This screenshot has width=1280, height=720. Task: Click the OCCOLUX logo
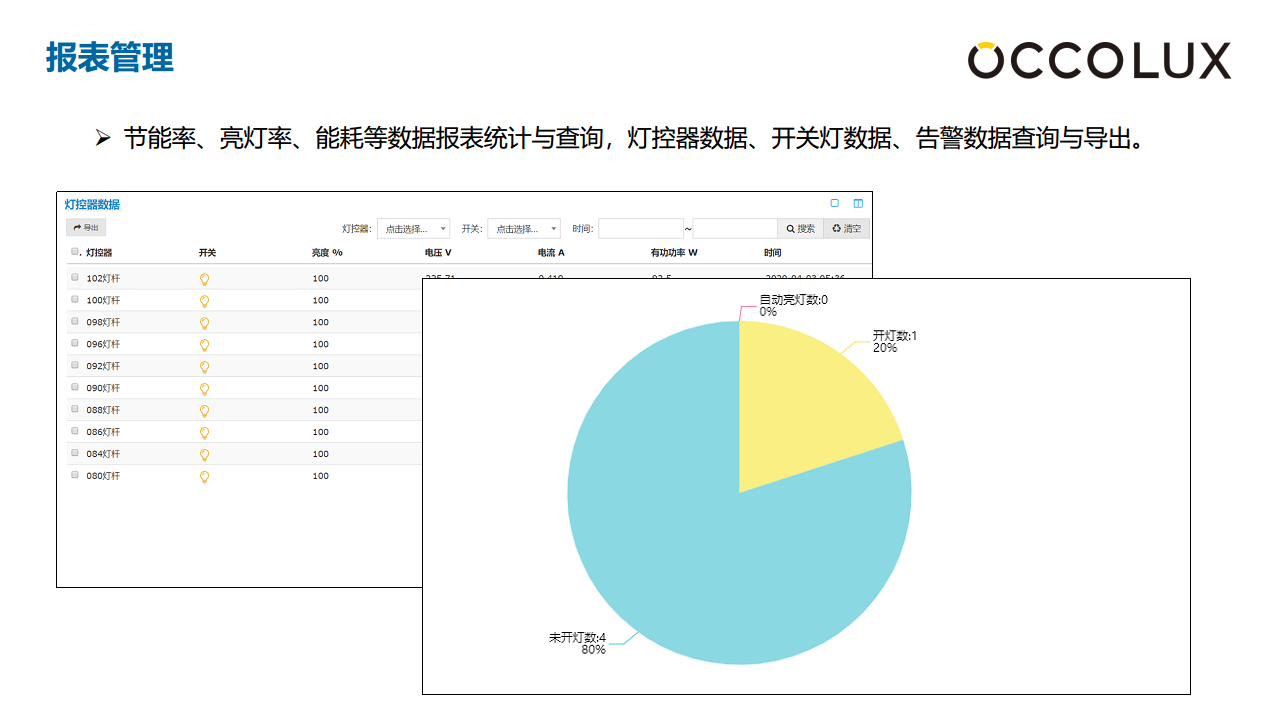tap(1099, 60)
